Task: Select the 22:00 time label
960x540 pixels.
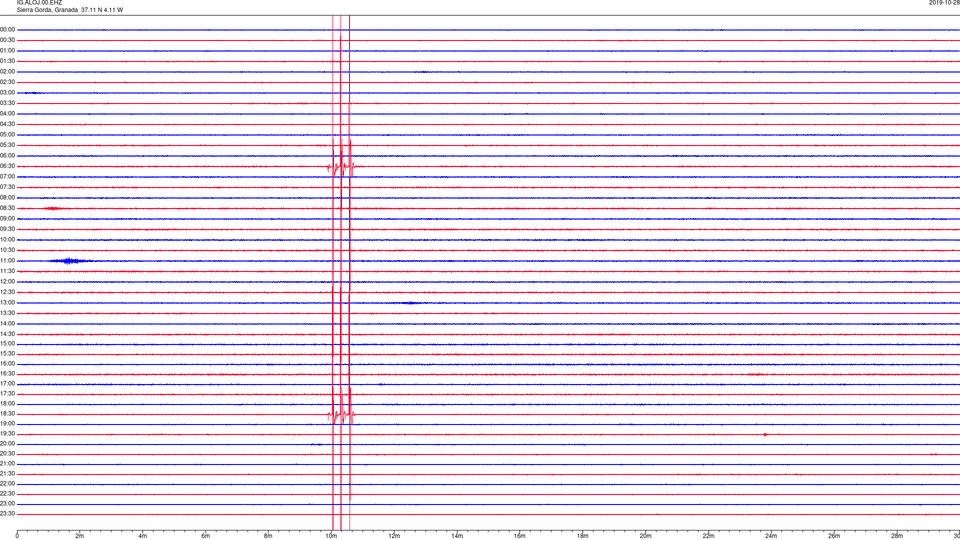Action: 7,484
